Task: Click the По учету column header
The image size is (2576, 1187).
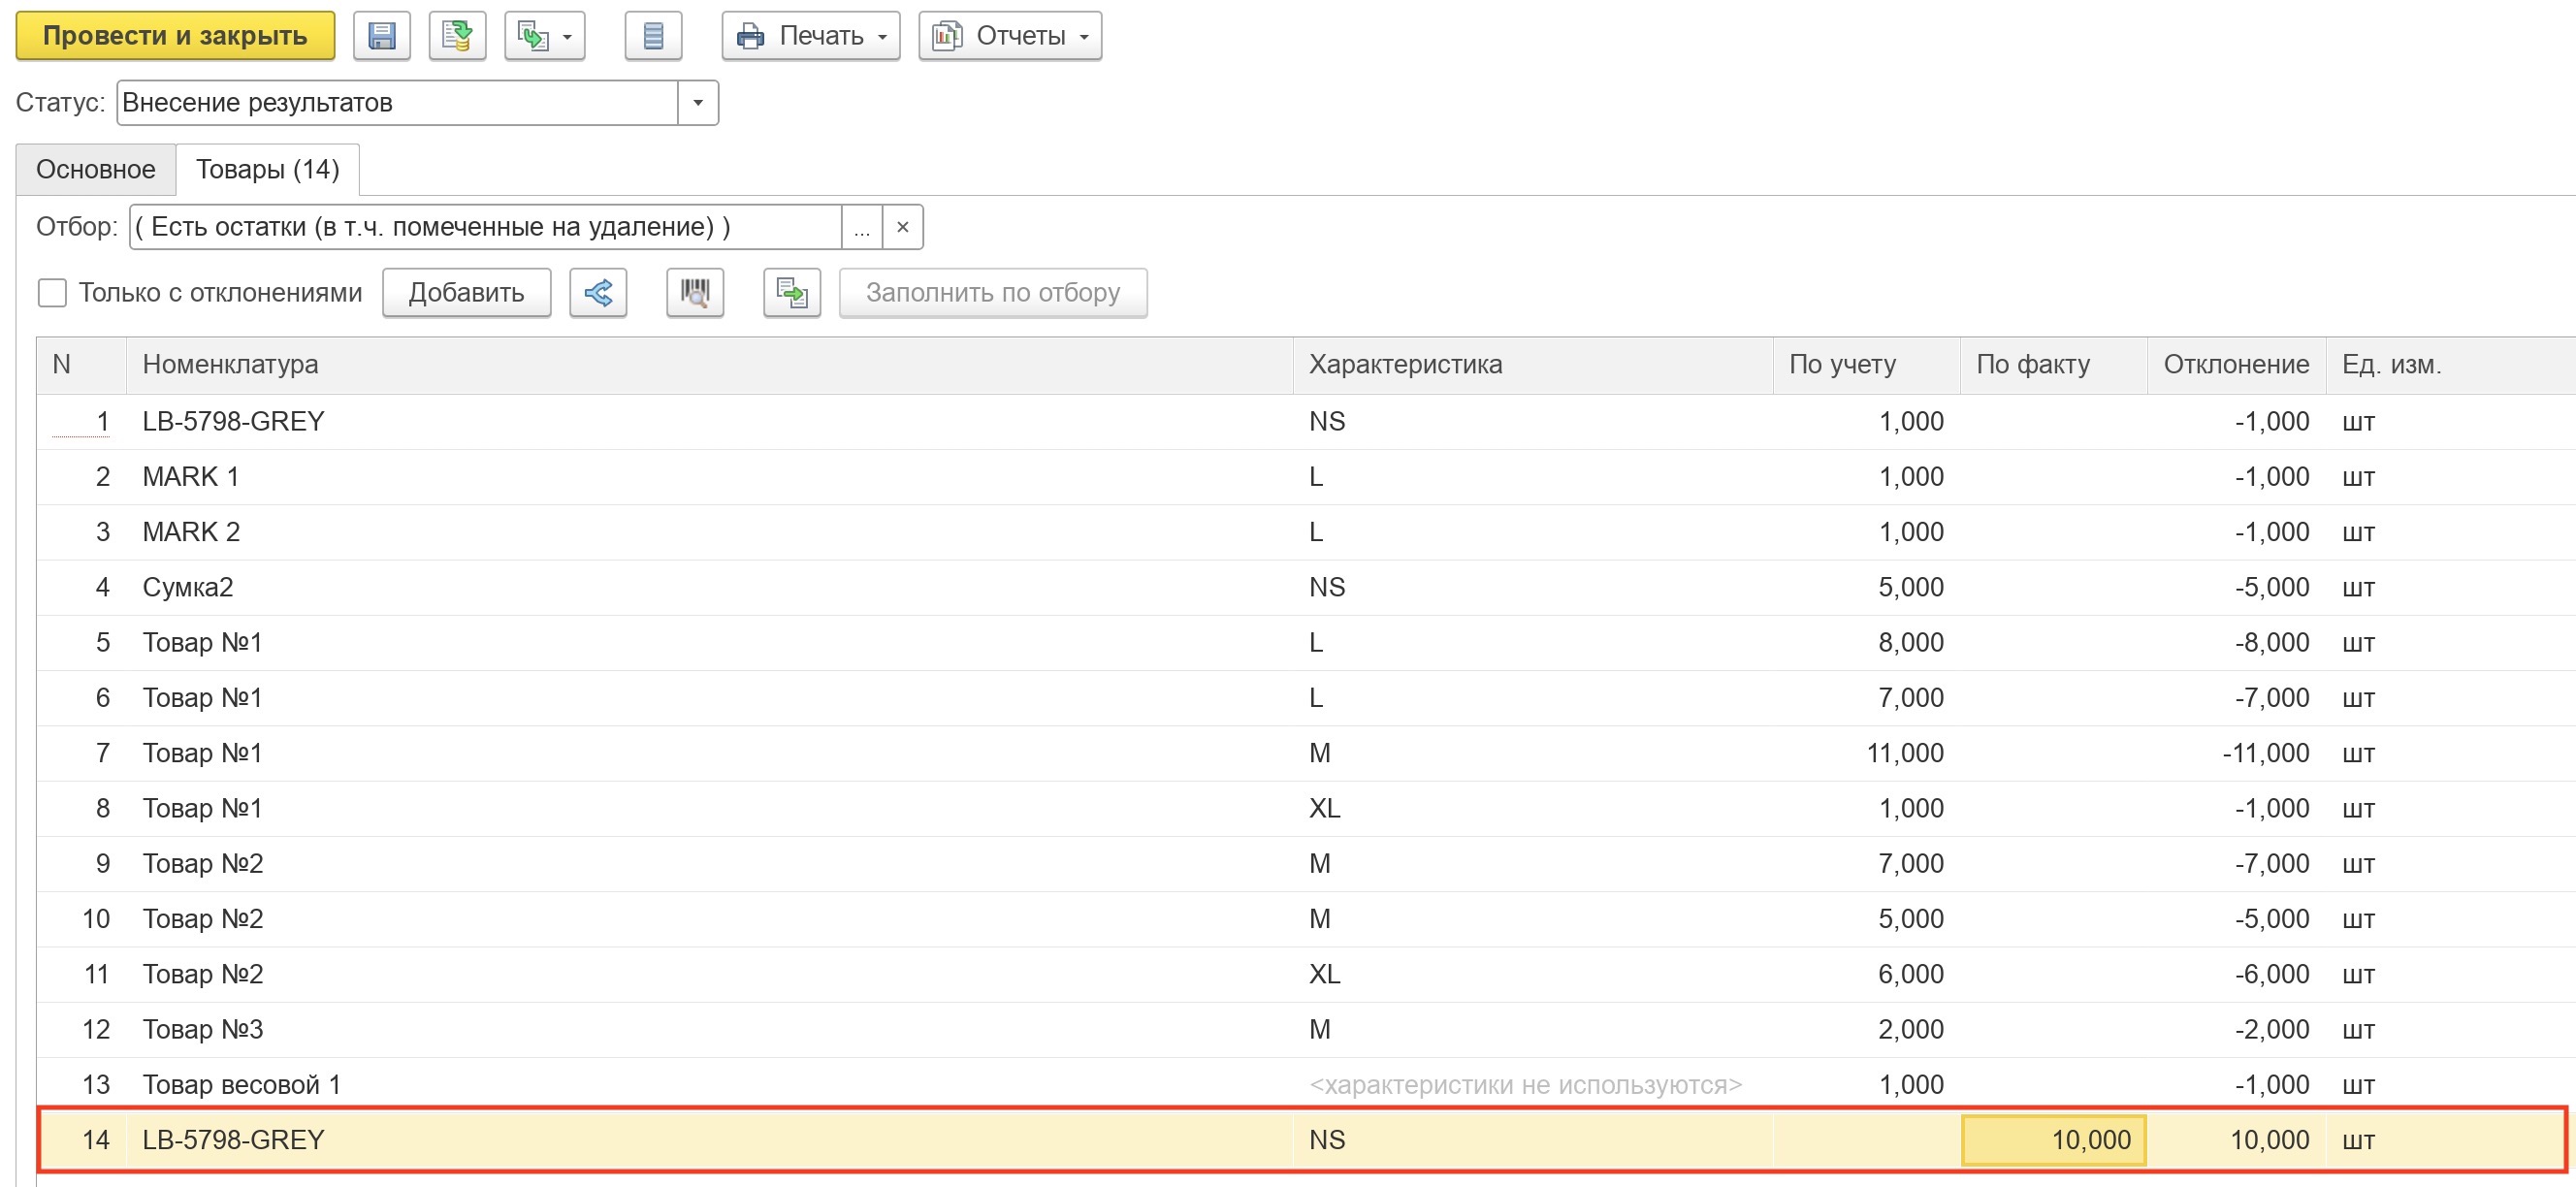Action: coord(1866,365)
